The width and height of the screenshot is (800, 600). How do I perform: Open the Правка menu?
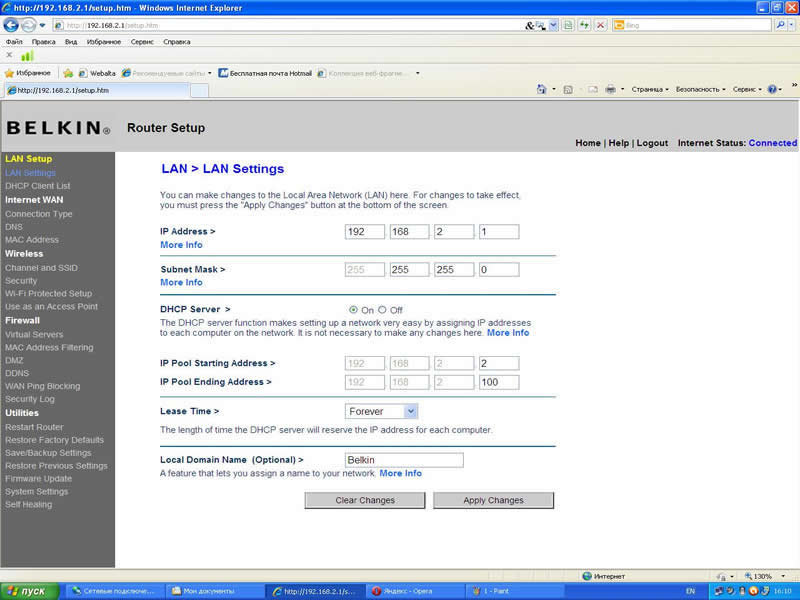pyautogui.click(x=43, y=42)
